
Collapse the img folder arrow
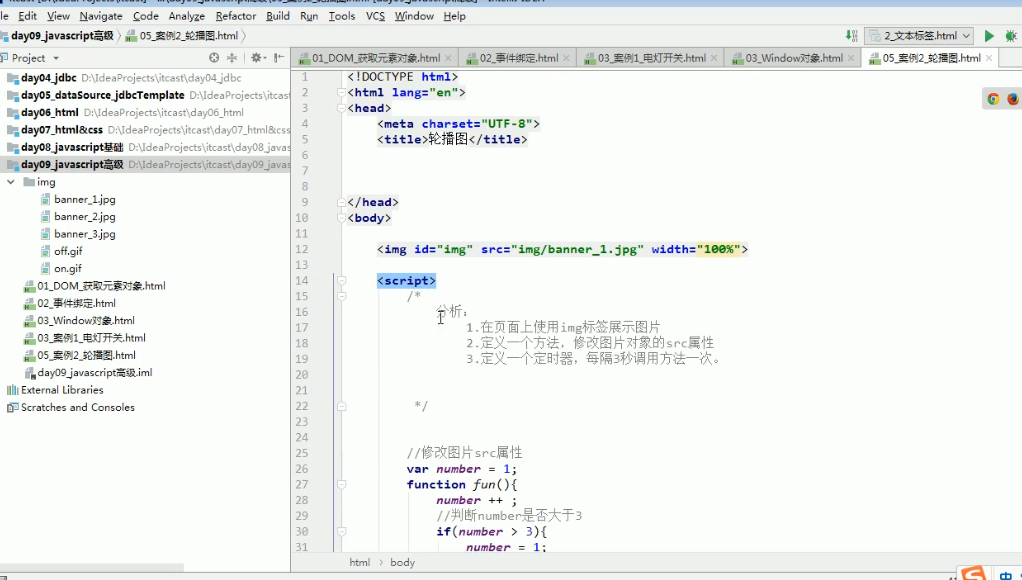coord(10,182)
